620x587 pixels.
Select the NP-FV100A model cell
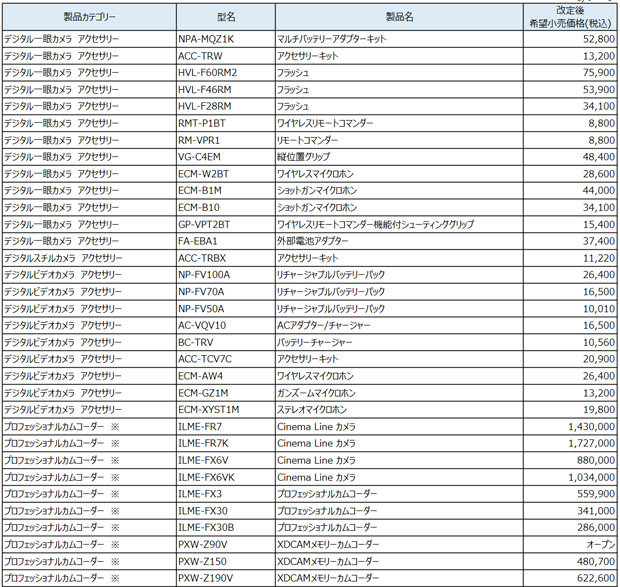click(226, 275)
